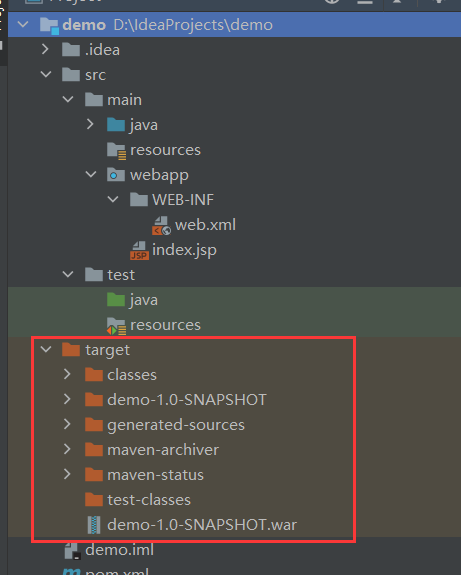Click the main resources folder icon
Viewport: 461px width, 575px height.
(x=117, y=151)
